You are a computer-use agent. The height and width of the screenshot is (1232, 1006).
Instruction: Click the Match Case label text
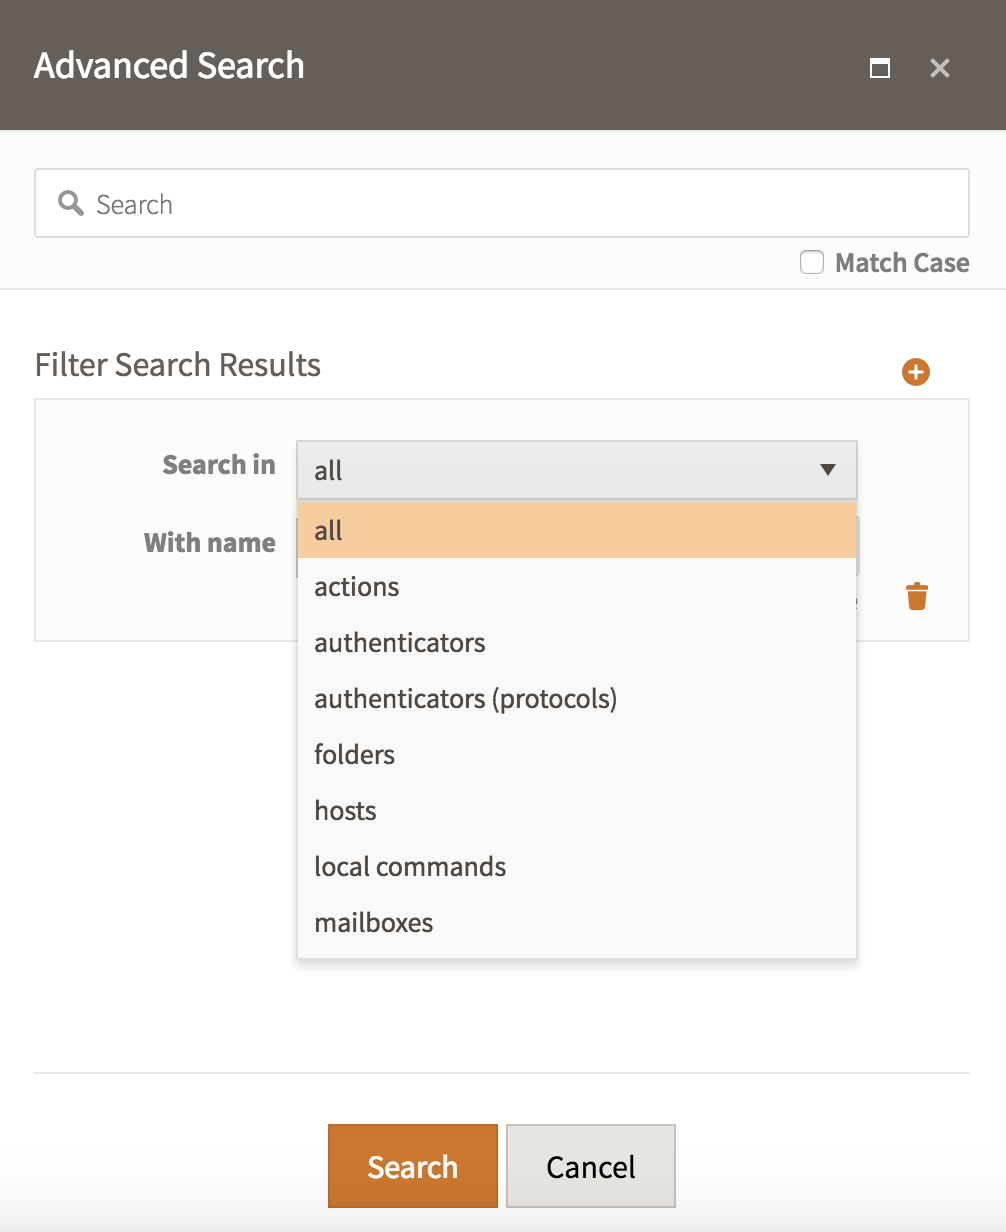902,262
